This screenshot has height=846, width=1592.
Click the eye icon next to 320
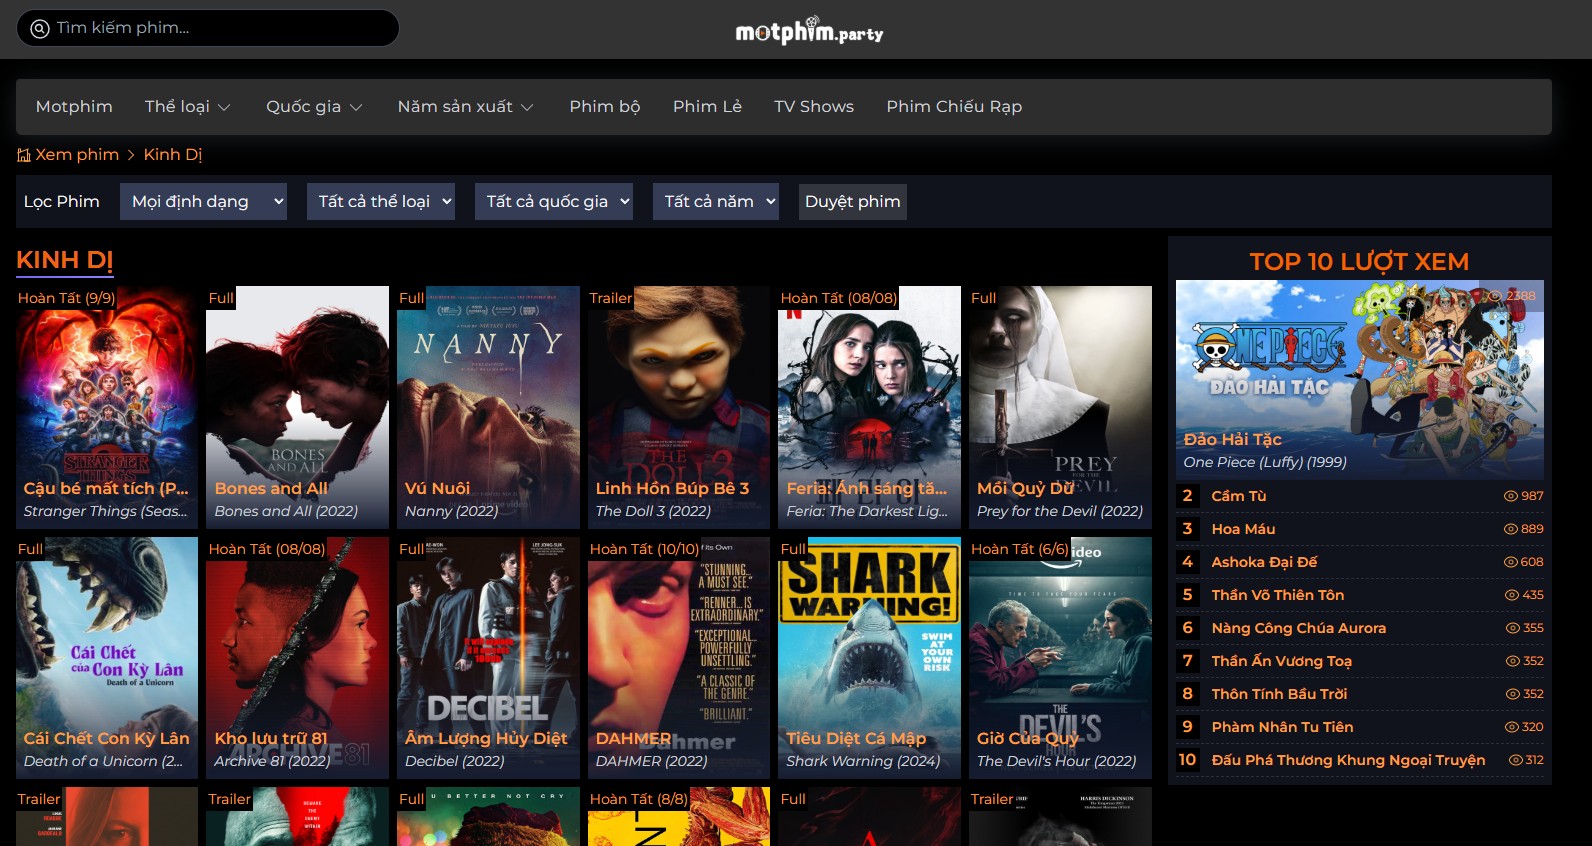(x=1513, y=727)
